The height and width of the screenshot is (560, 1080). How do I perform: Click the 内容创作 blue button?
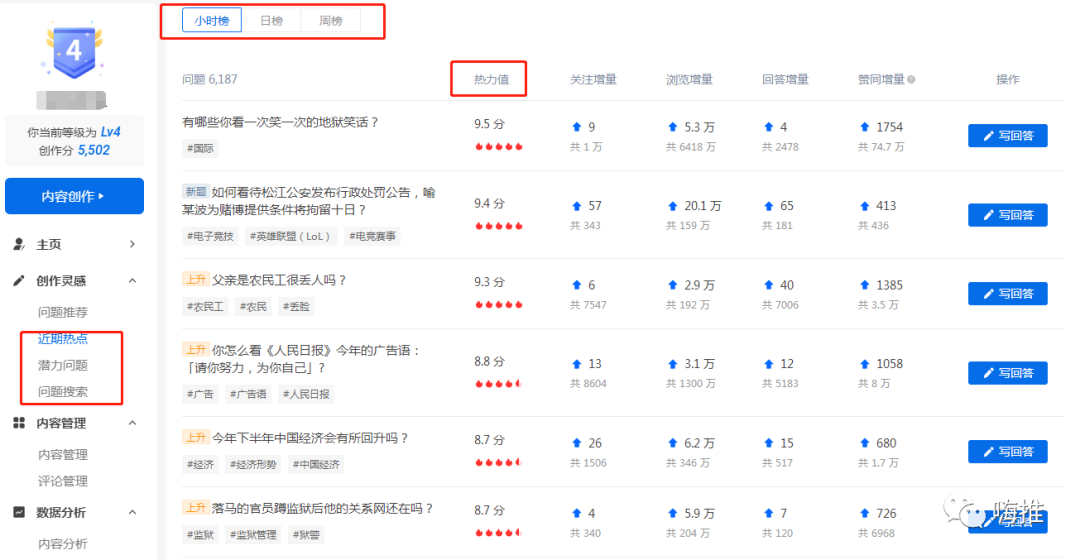coord(74,196)
